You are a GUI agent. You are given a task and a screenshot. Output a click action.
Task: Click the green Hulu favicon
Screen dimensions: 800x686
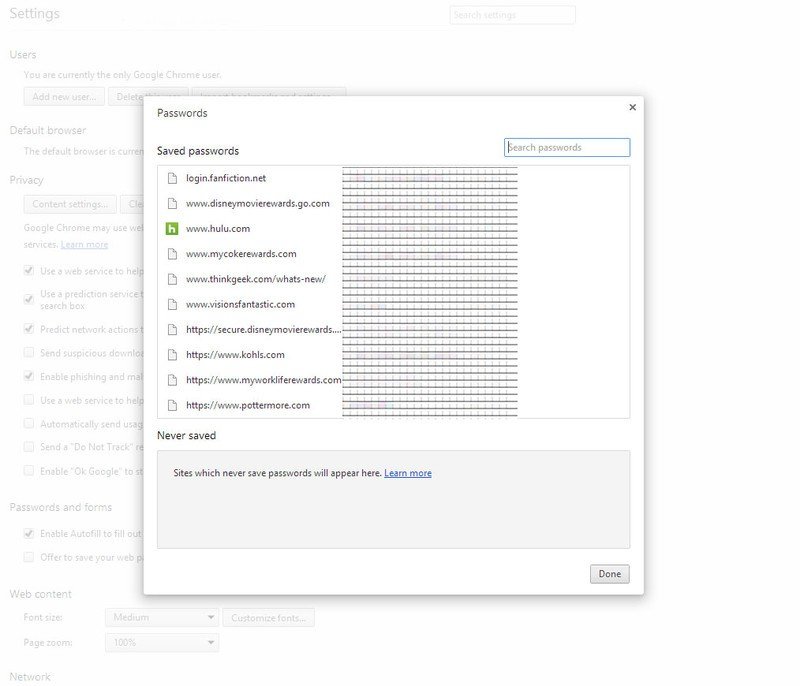pos(172,228)
